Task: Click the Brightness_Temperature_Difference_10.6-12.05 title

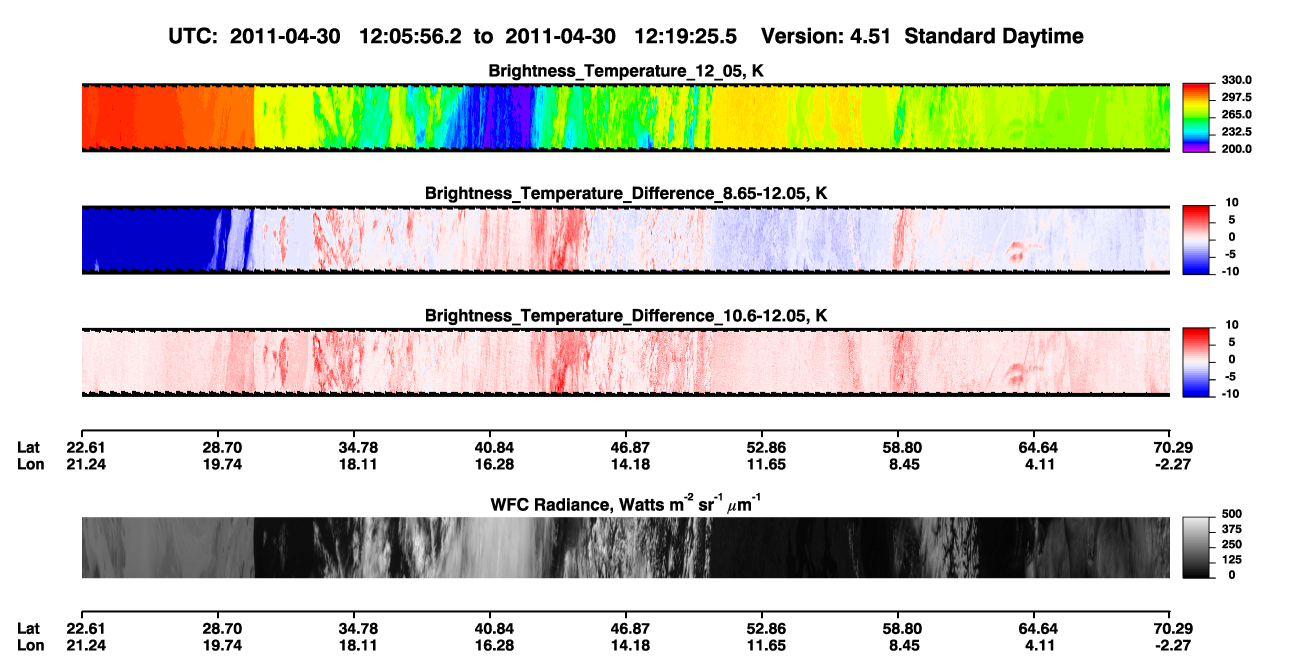Action: (626, 316)
